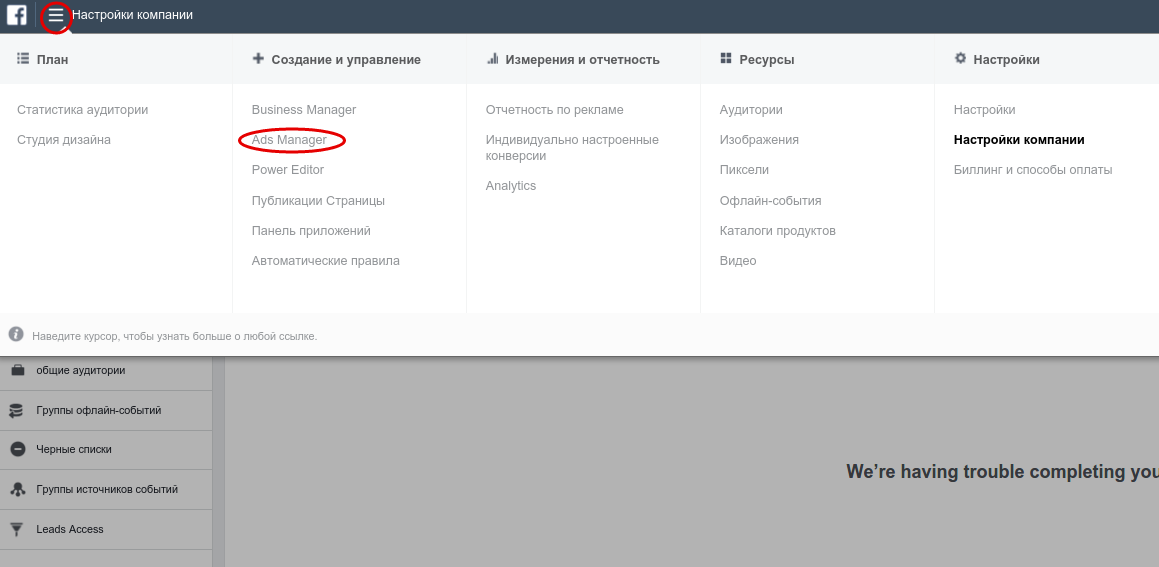
Task: Click the info icon in the hint bar
Action: 16,335
